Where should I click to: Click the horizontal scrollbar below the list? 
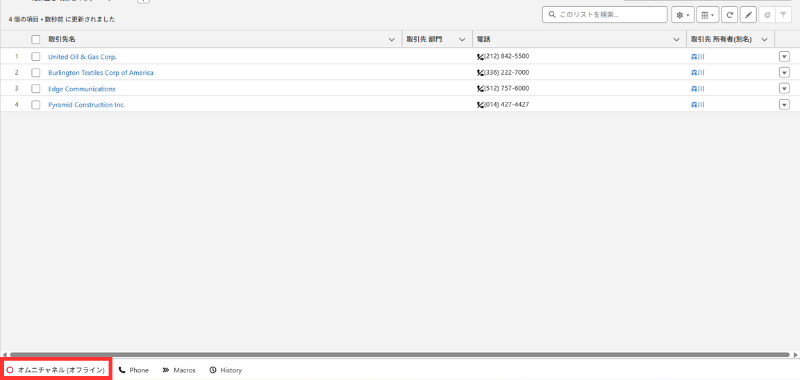click(x=399, y=354)
